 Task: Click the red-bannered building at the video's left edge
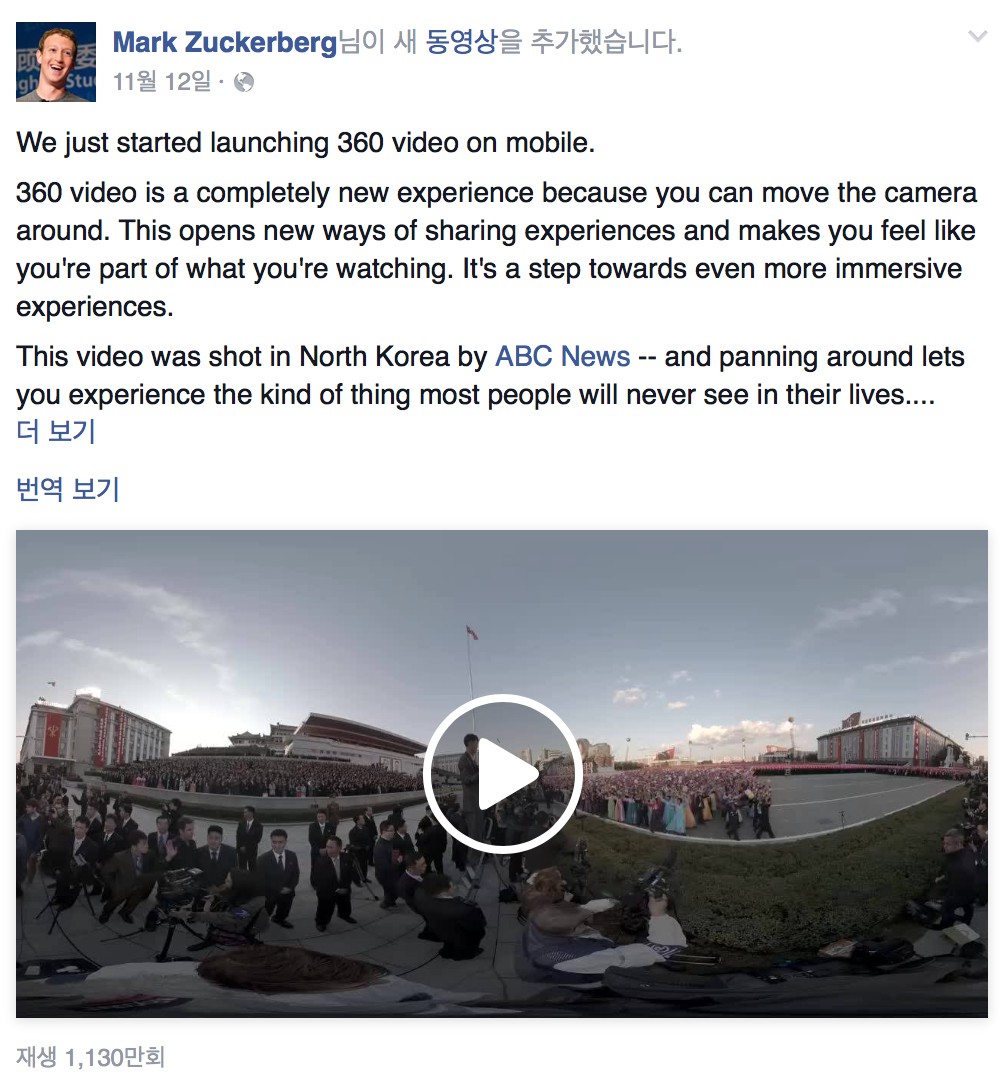[94, 730]
